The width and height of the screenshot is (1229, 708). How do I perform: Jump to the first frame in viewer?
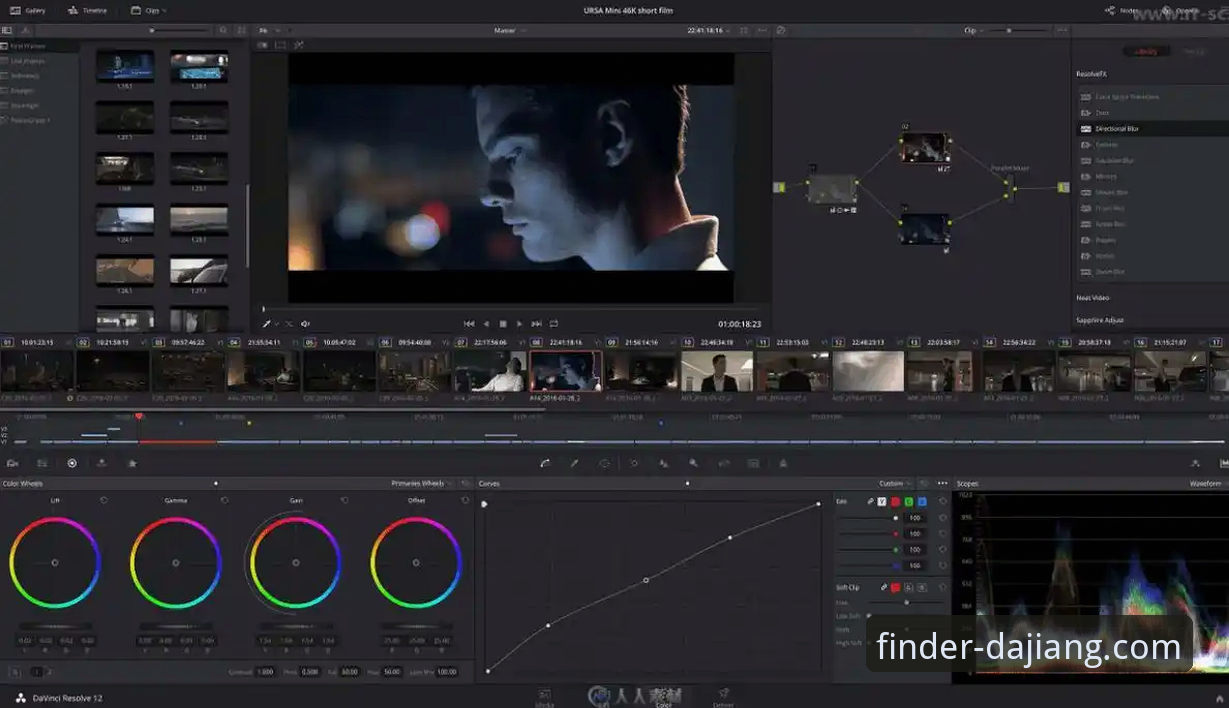pos(469,323)
